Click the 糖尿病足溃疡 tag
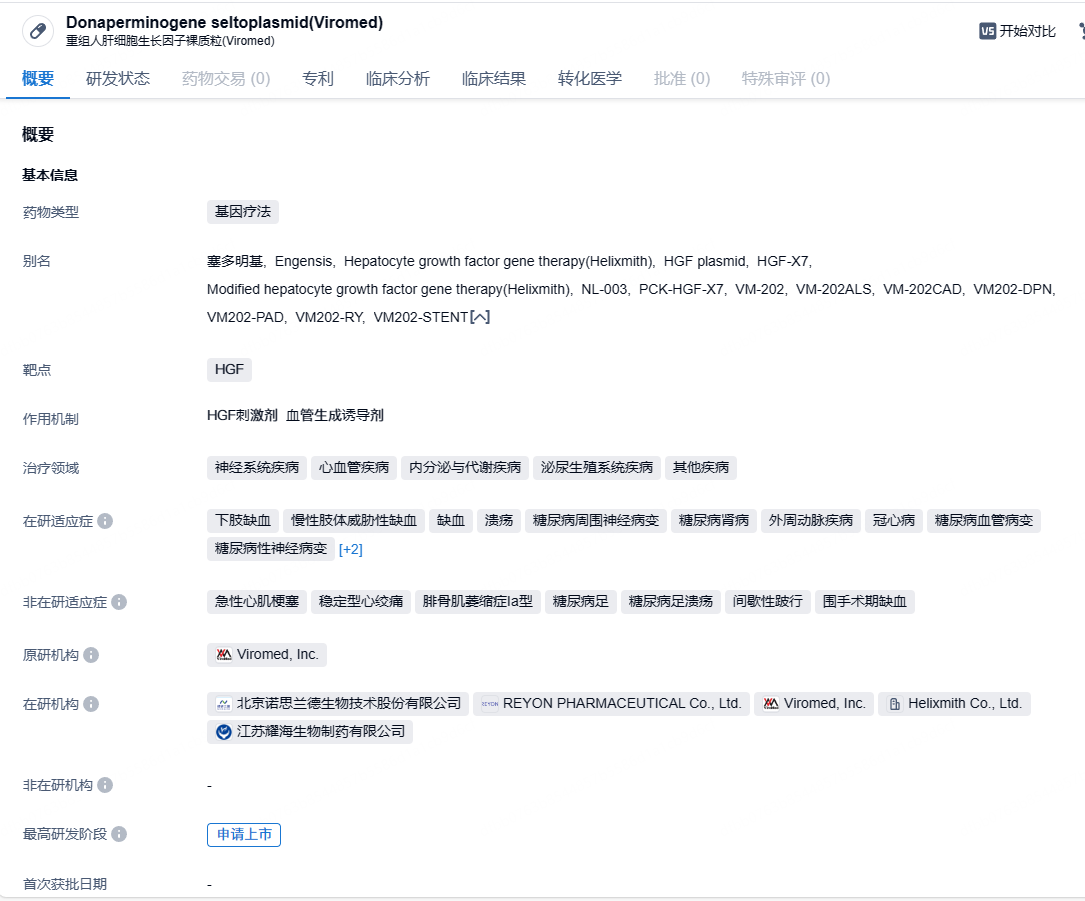Image resolution: width=1085 pixels, height=901 pixels. pos(671,601)
